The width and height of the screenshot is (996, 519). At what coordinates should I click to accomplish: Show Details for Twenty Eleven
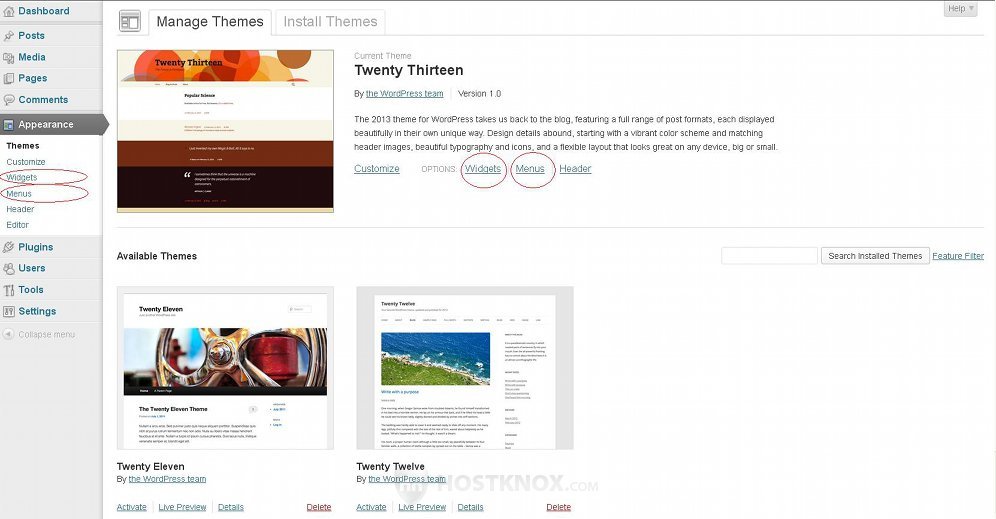(231, 507)
